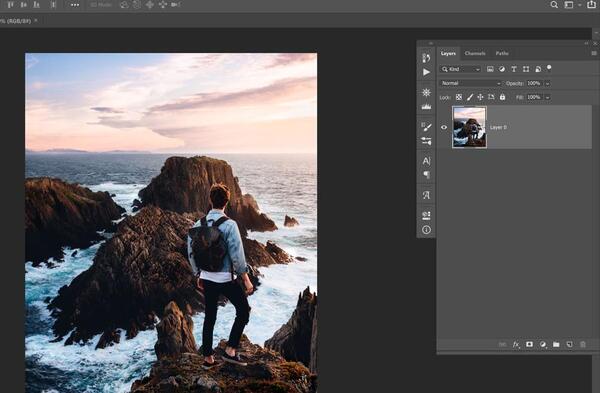Click the 3D camera zoom icon

[x=176, y=5]
